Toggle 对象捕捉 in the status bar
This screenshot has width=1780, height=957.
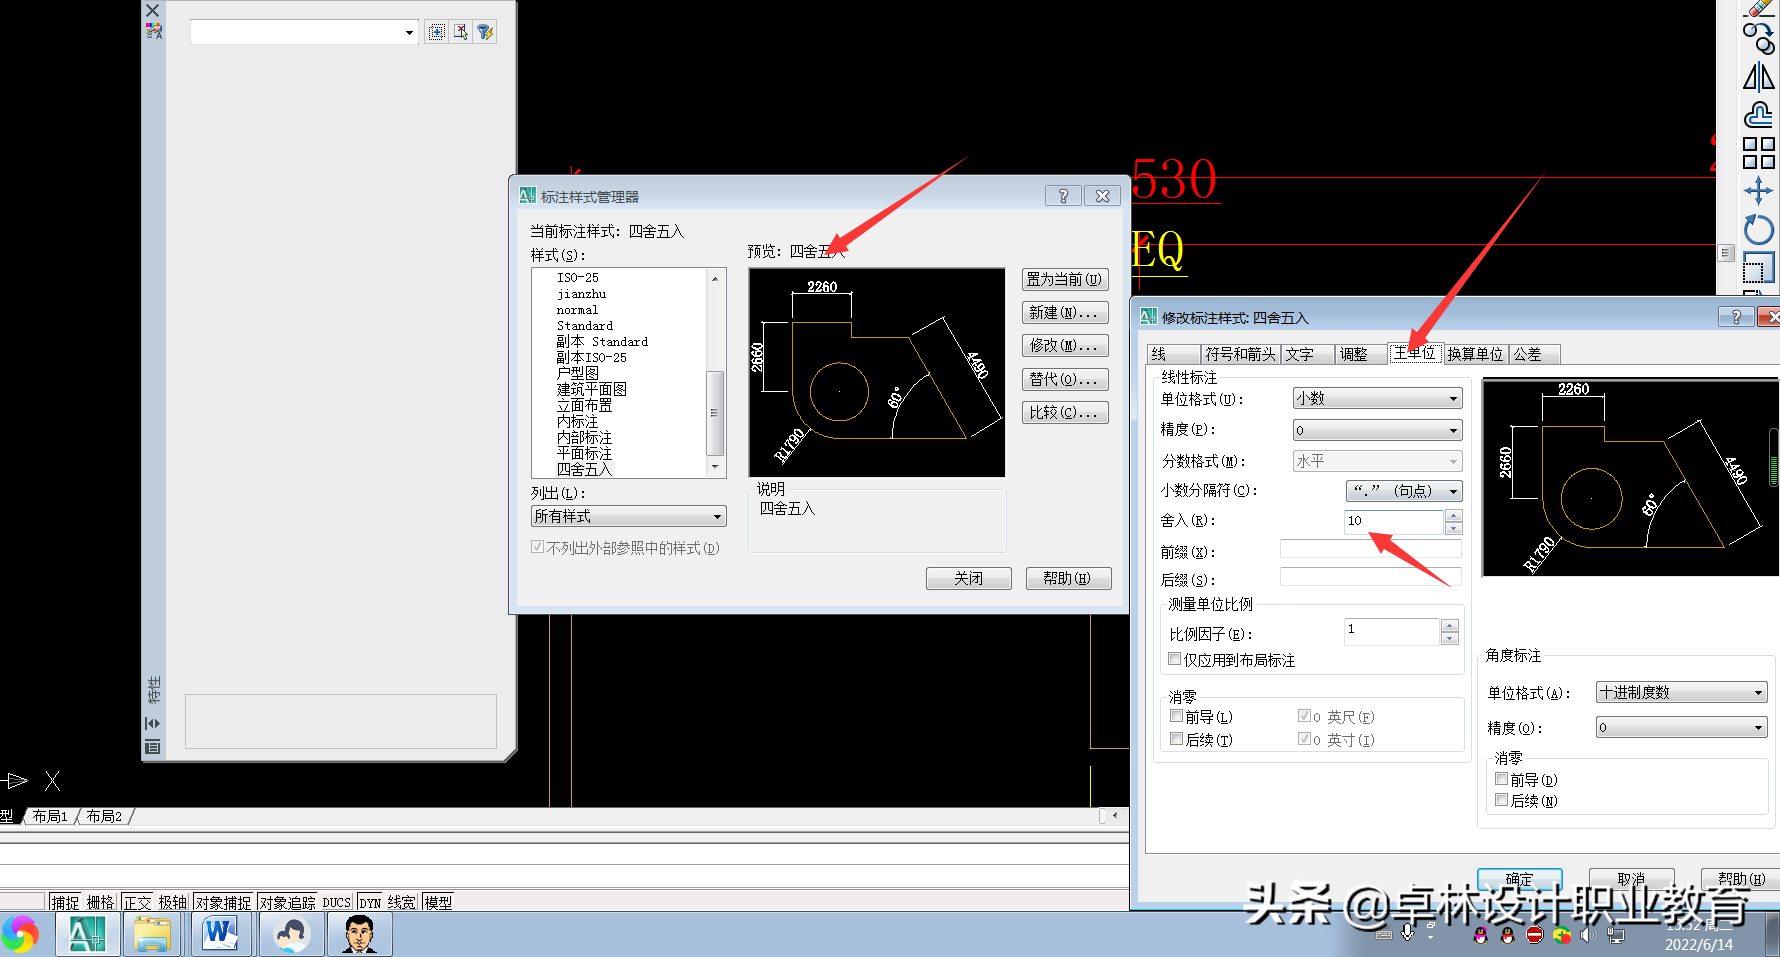pos(223,901)
